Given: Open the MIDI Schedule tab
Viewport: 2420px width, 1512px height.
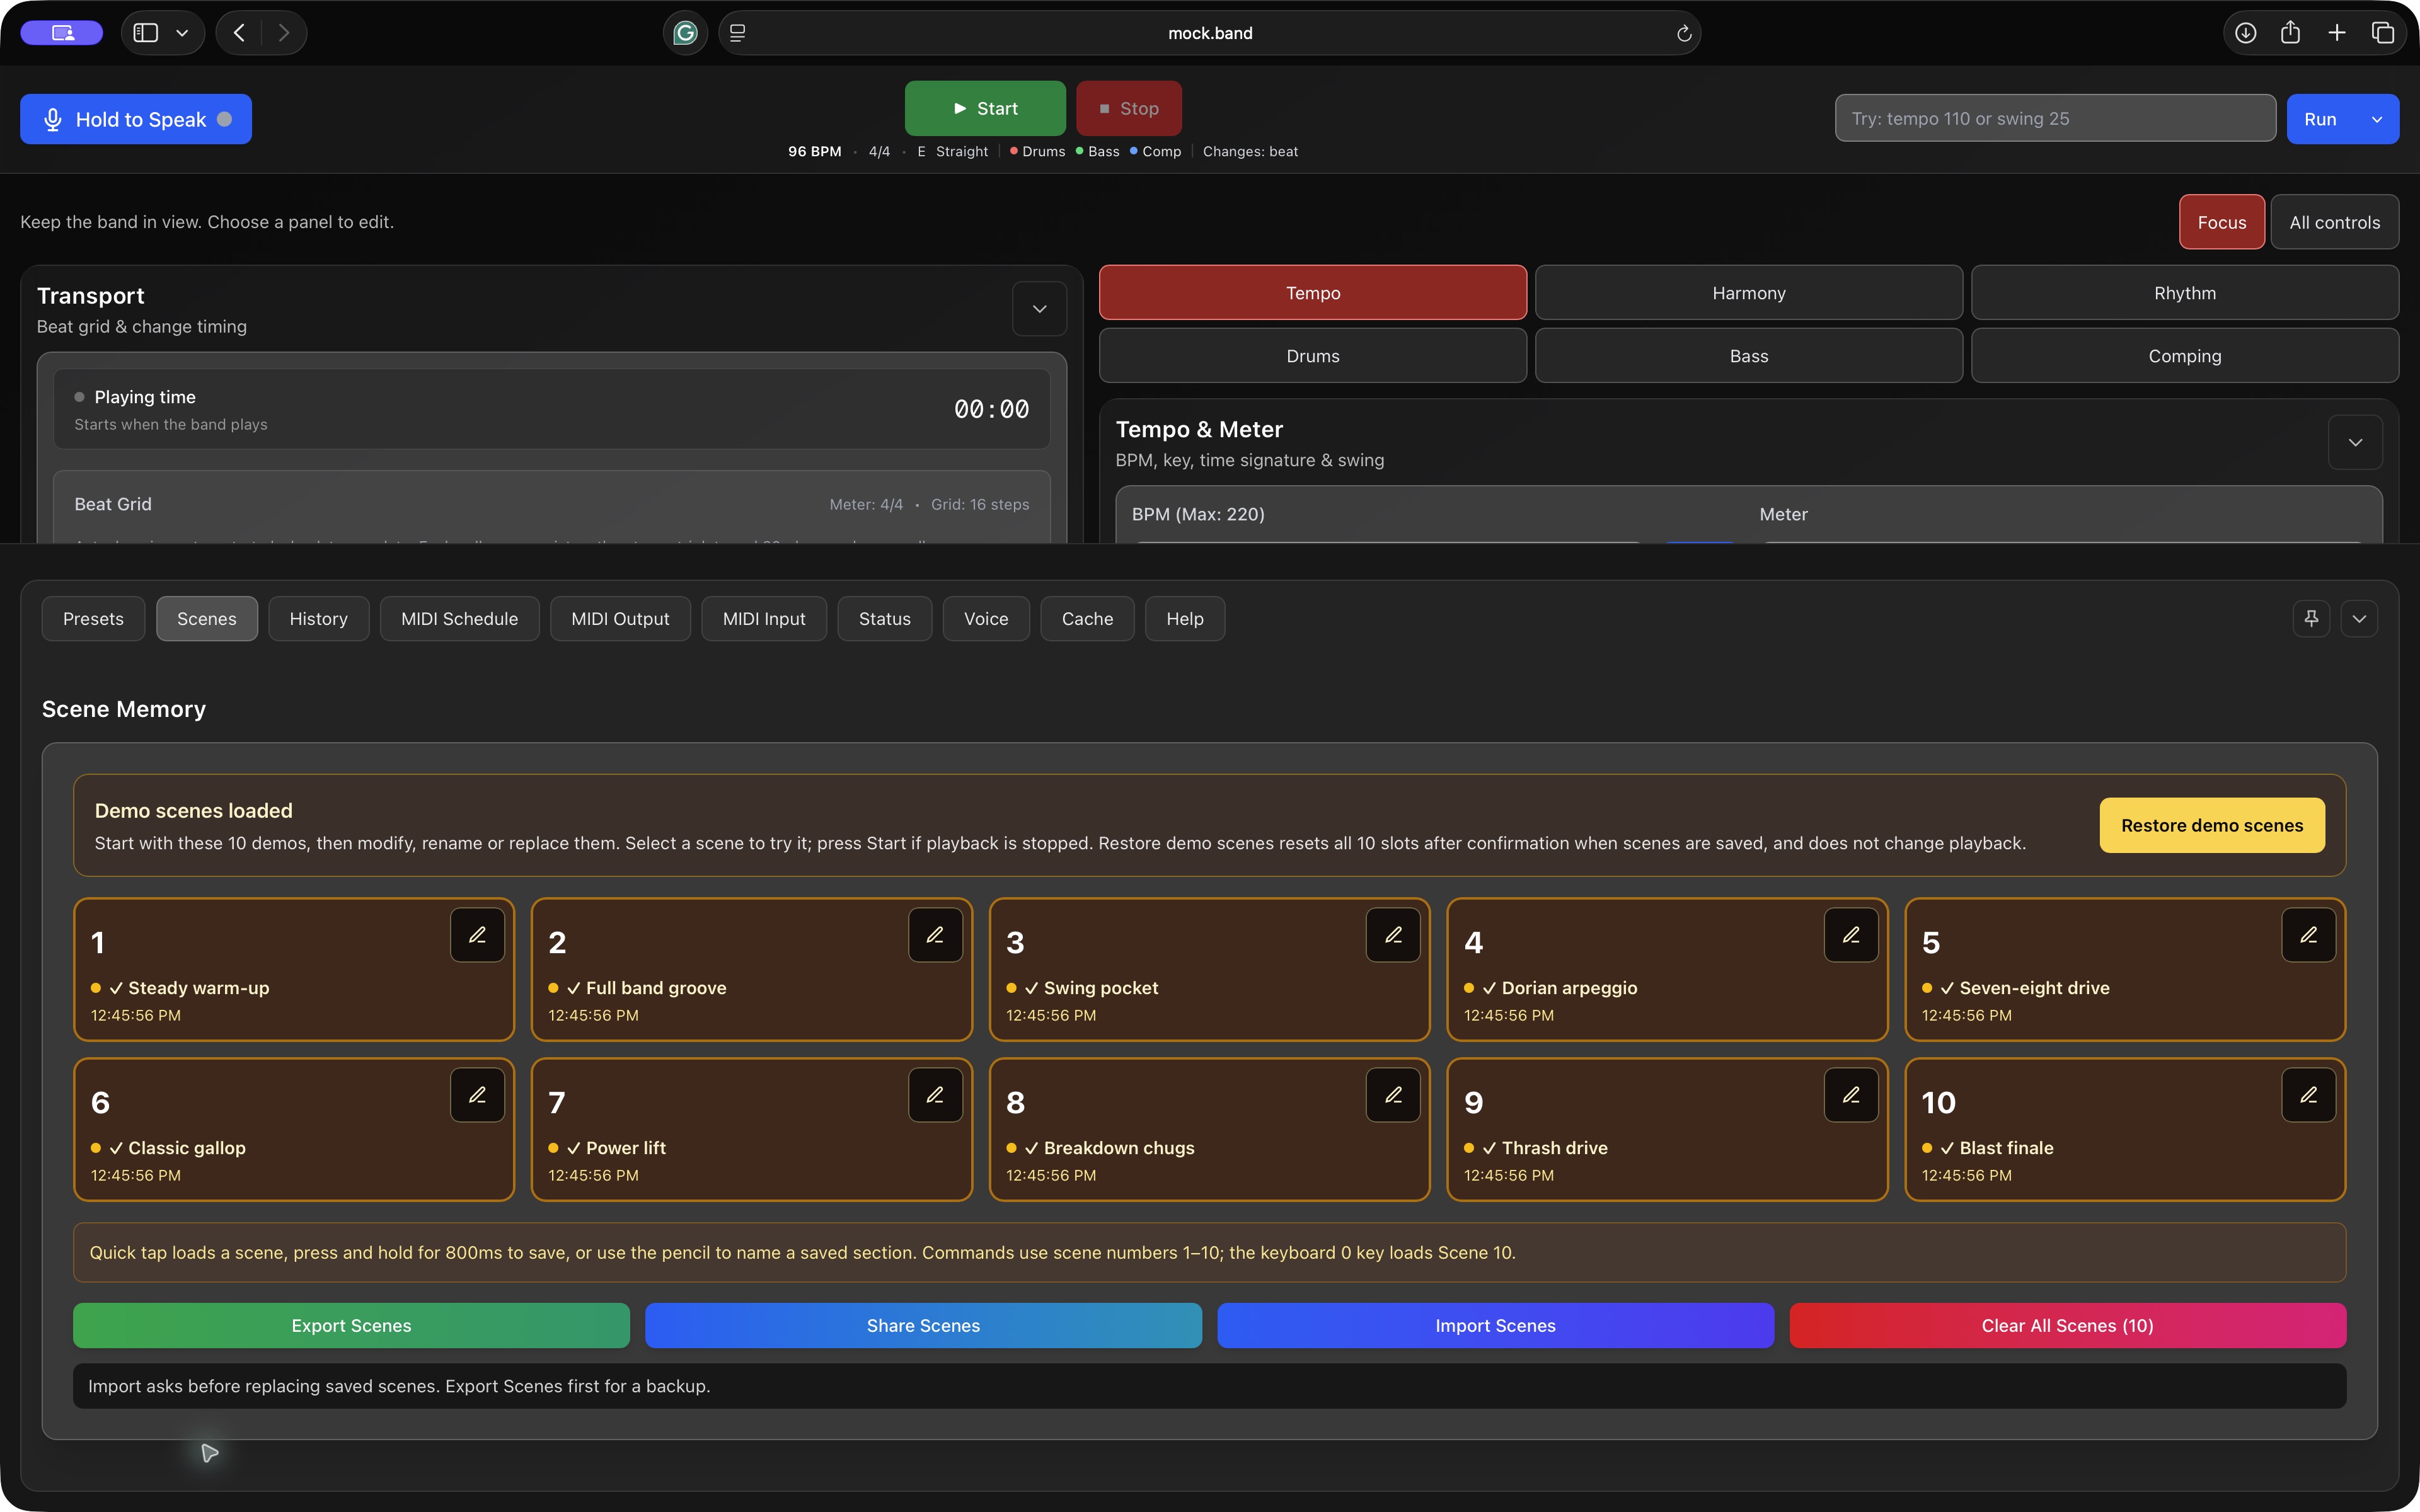Looking at the screenshot, I should pyautogui.click(x=460, y=619).
